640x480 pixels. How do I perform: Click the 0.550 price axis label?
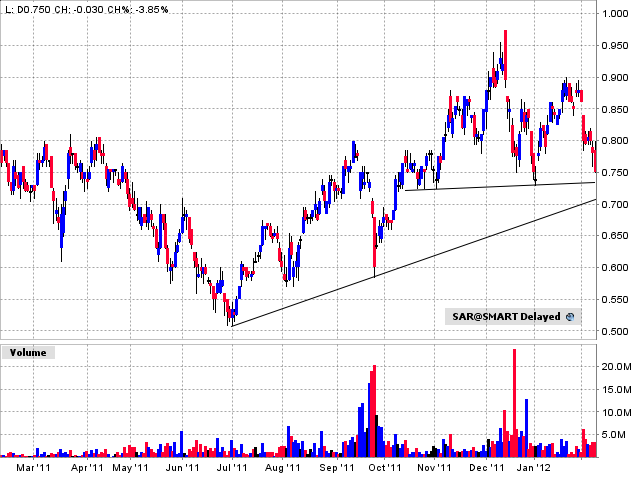pos(615,300)
